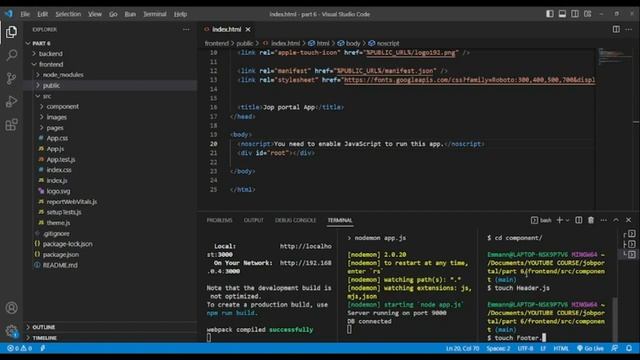This screenshot has width=640, height=360.
Task: Split the terminal
Action: point(578,220)
